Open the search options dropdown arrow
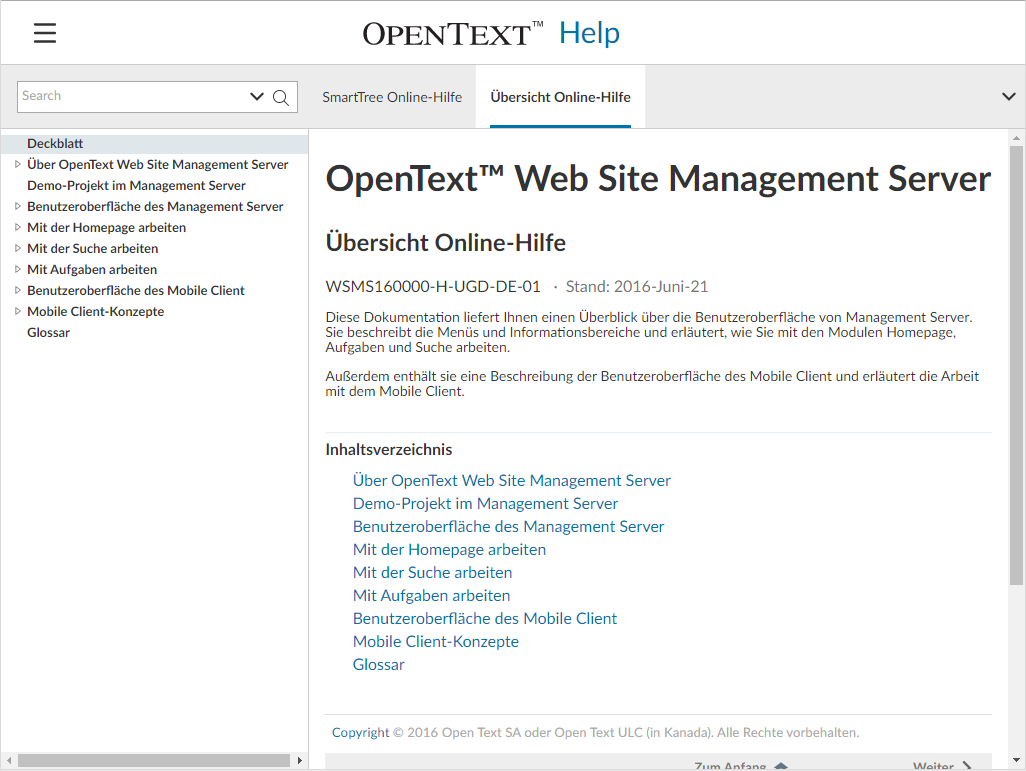The width and height of the screenshot is (1026, 771). (x=256, y=97)
